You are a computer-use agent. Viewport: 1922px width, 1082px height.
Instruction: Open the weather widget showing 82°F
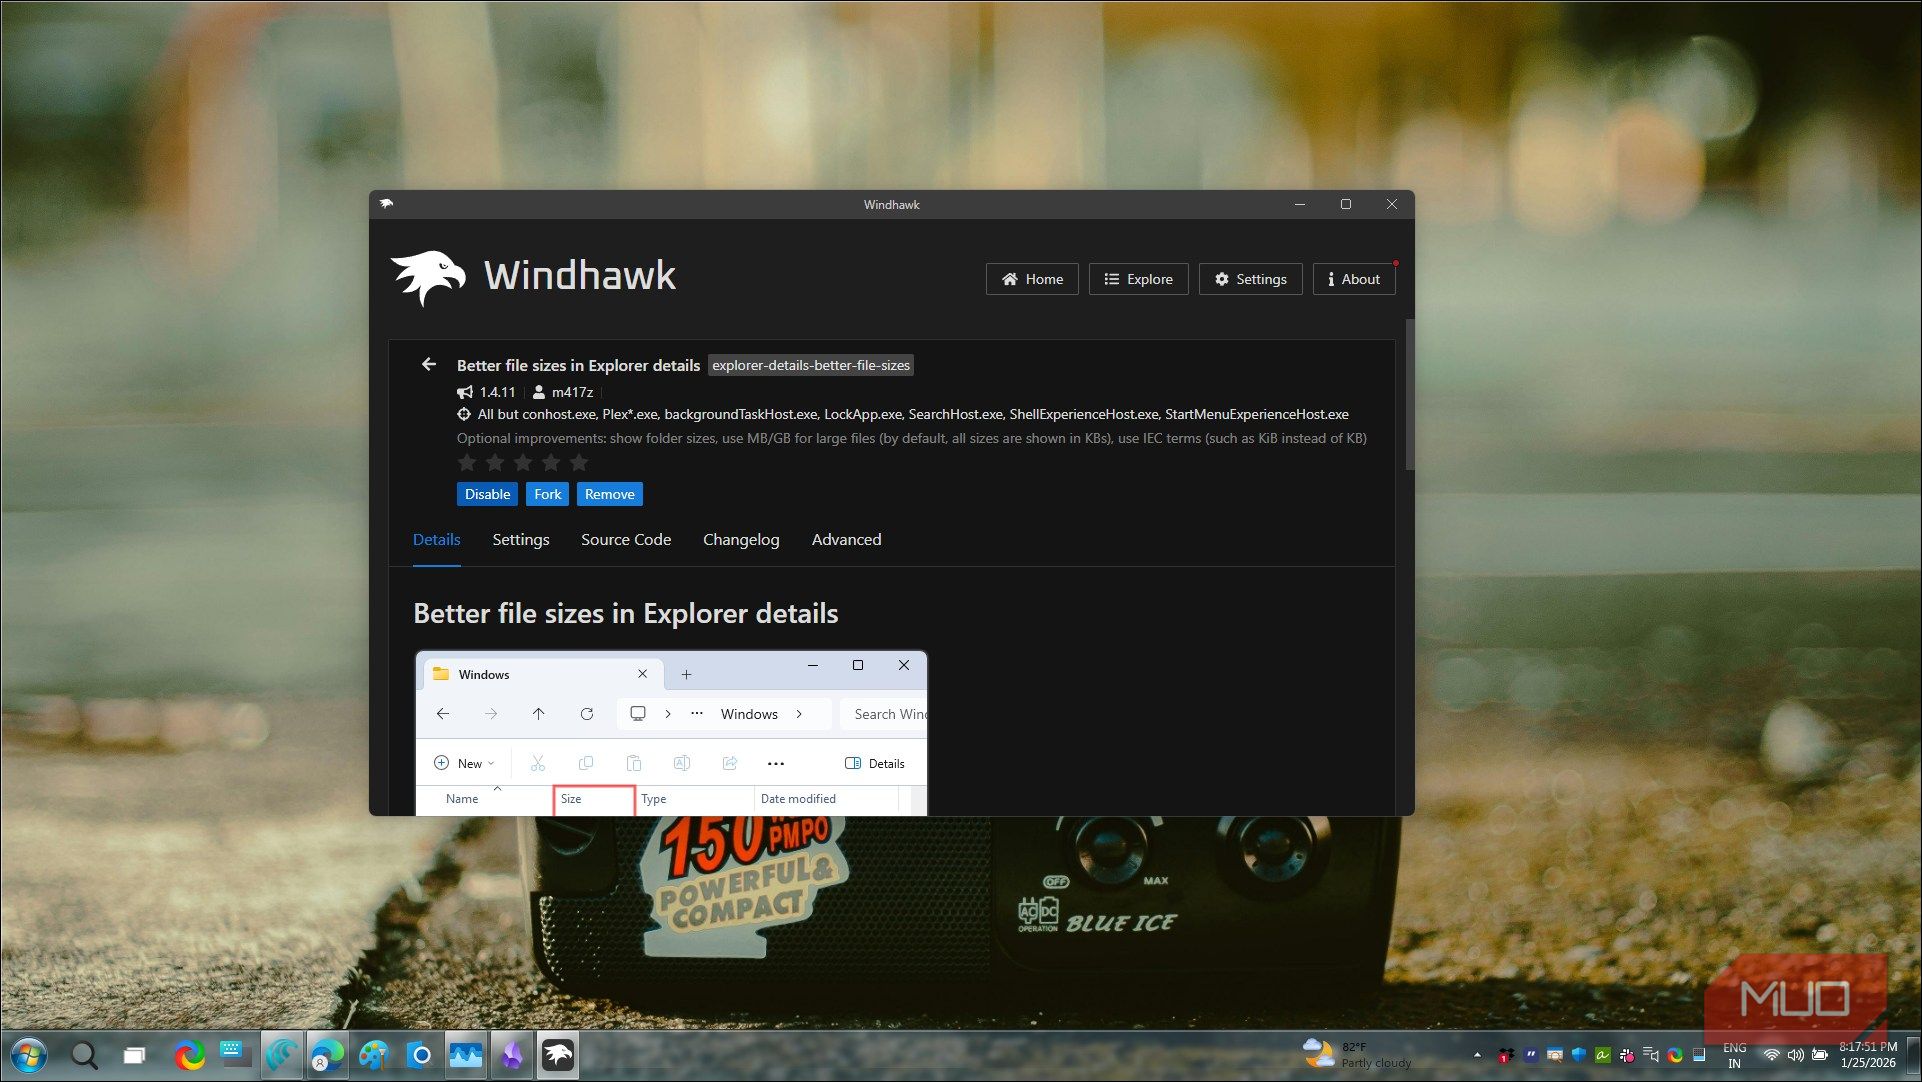pos(1356,1055)
